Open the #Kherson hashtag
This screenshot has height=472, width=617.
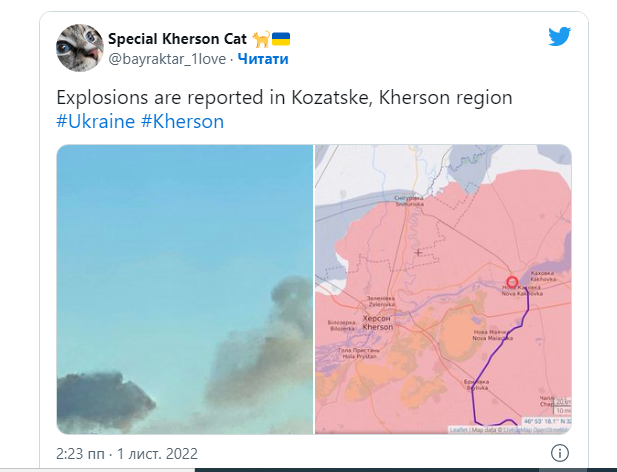point(182,122)
